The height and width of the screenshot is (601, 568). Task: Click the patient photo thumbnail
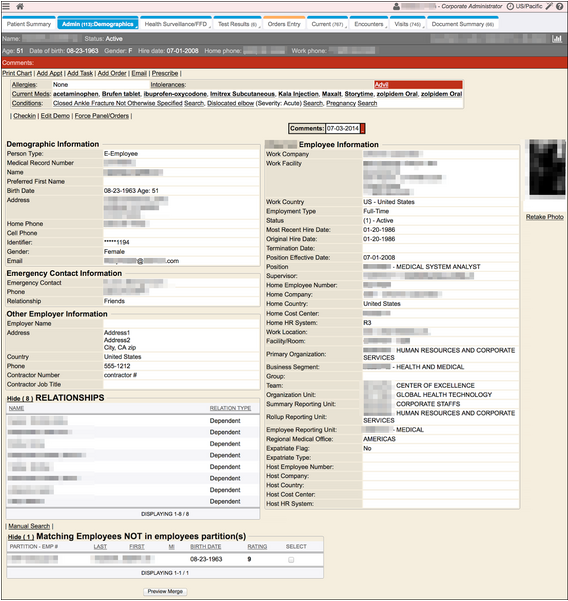pyautogui.click(x=547, y=168)
